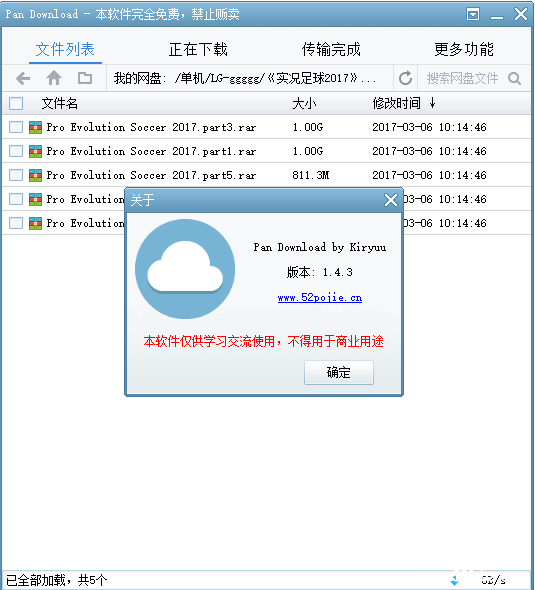The height and width of the screenshot is (590, 535).
Task: Sort by 修改时间 column header
Action: coord(397,103)
